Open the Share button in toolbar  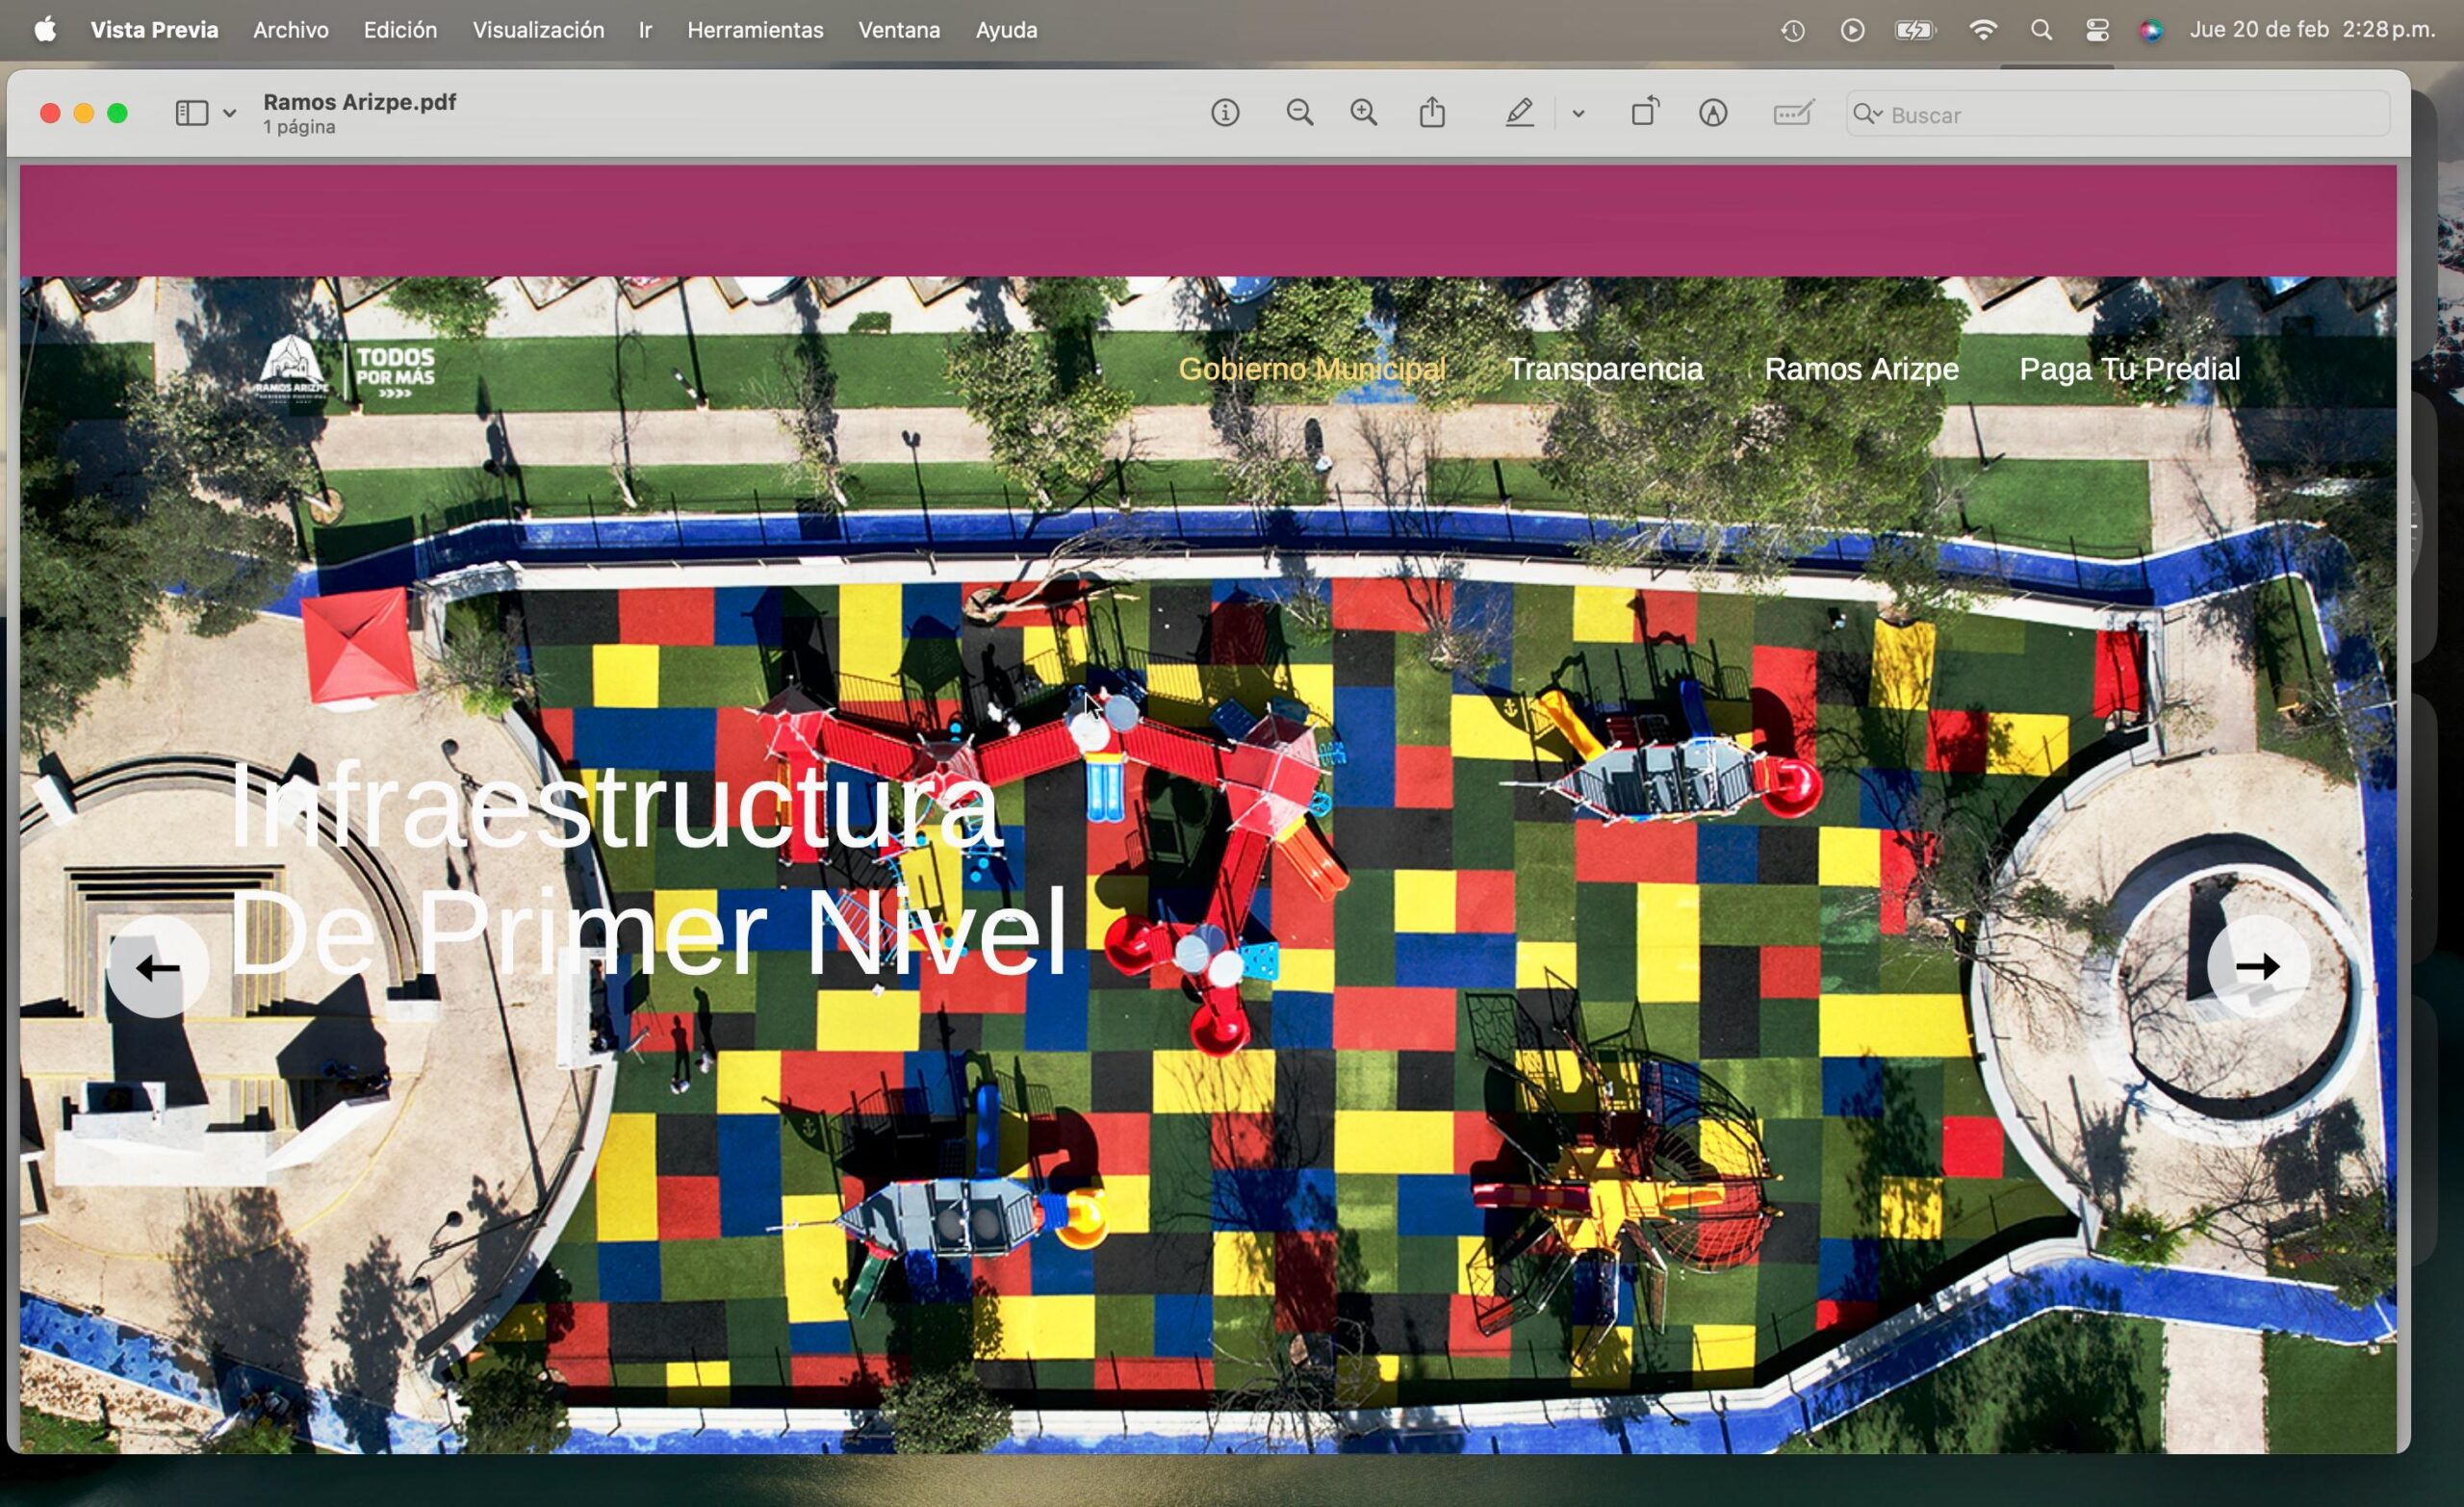(x=1432, y=112)
